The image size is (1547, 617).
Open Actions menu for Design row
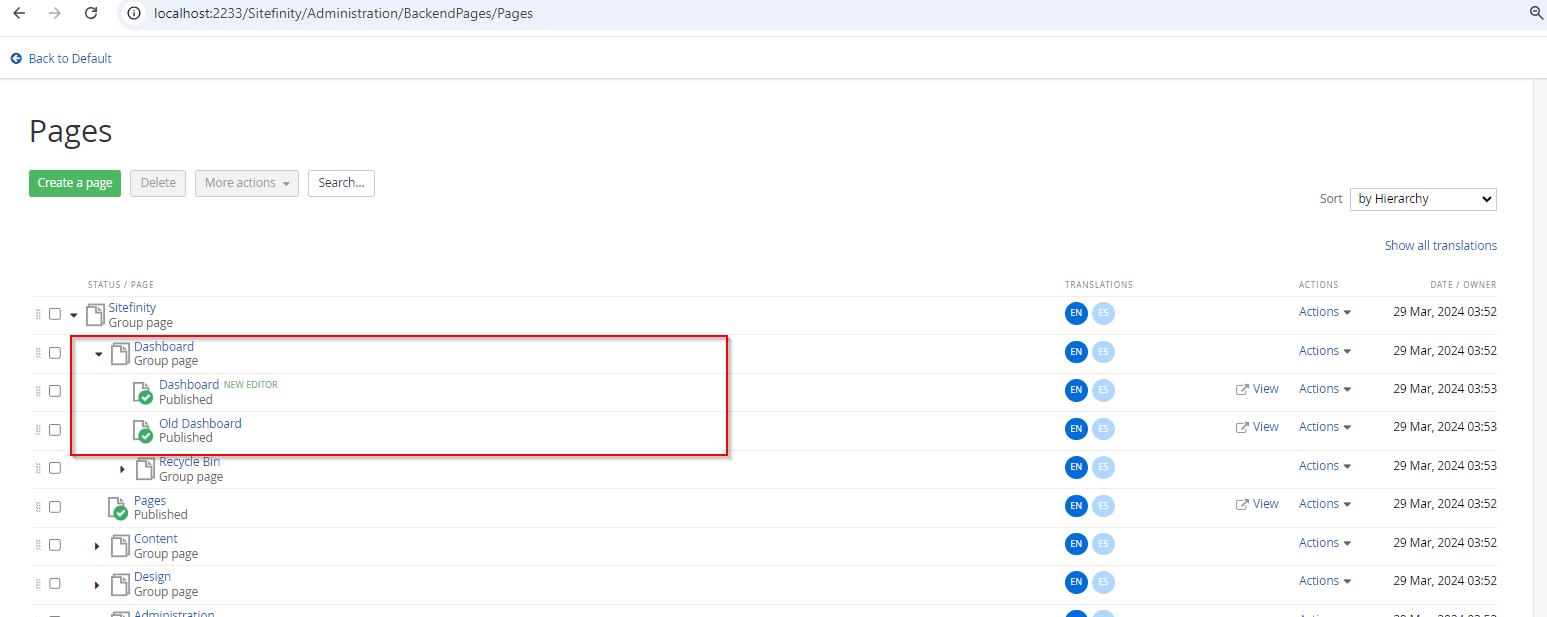[1325, 581]
